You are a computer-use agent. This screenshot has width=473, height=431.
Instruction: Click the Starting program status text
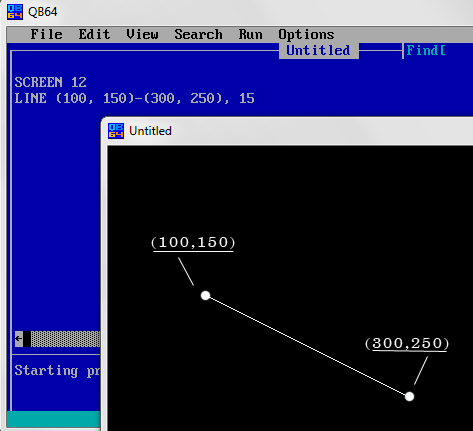tap(57, 371)
